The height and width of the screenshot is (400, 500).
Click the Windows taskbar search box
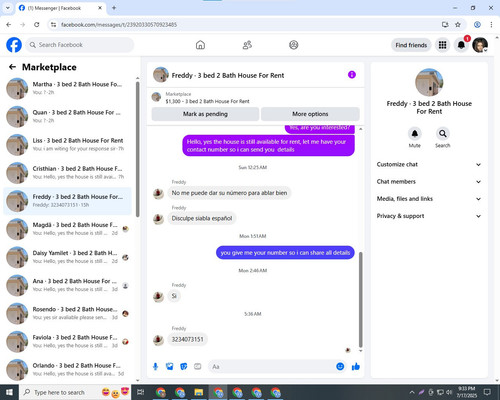(75, 392)
